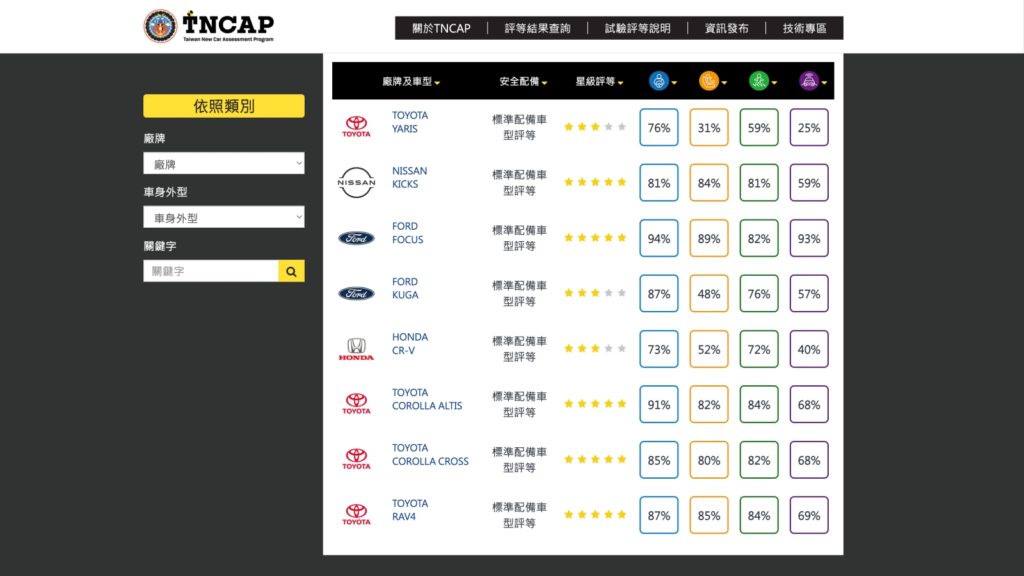
Task: Click the Honda logo in the CR-V row
Action: pyautogui.click(x=357, y=349)
